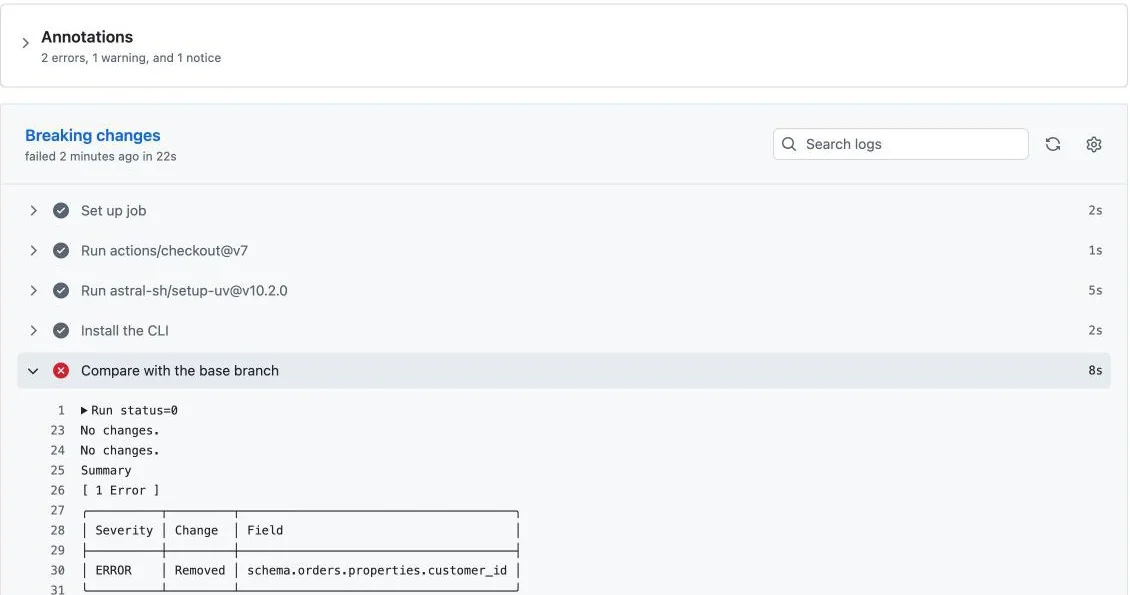Click the 'failed 2 minutes ago in 22s' text
This screenshot has width=1130, height=595.
pyautogui.click(x=101, y=156)
